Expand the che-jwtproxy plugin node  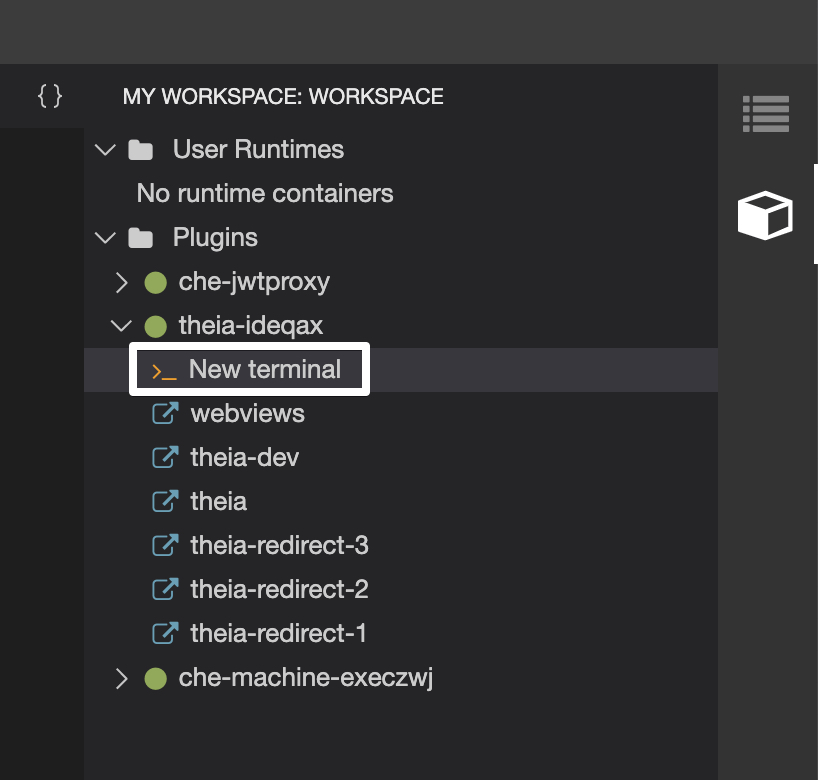click(x=121, y=281)
